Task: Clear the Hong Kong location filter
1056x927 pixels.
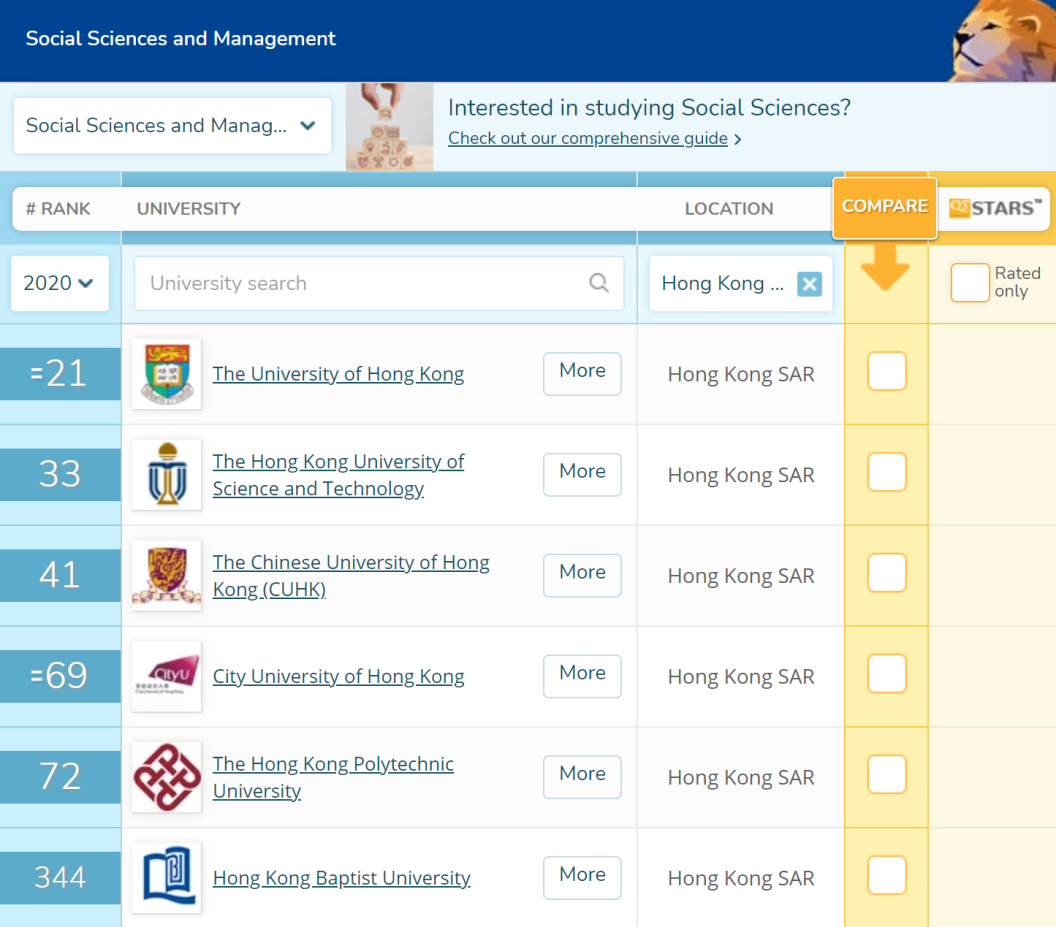Action: 810,284
